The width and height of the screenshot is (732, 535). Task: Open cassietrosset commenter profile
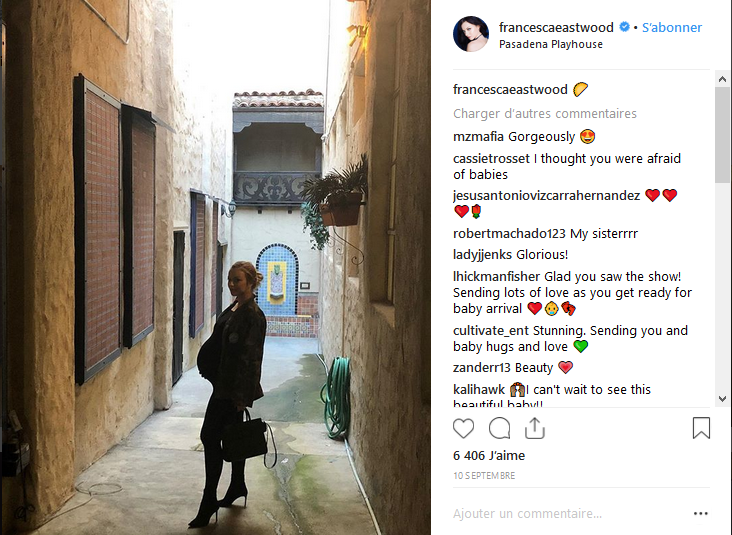coord(491,159)
